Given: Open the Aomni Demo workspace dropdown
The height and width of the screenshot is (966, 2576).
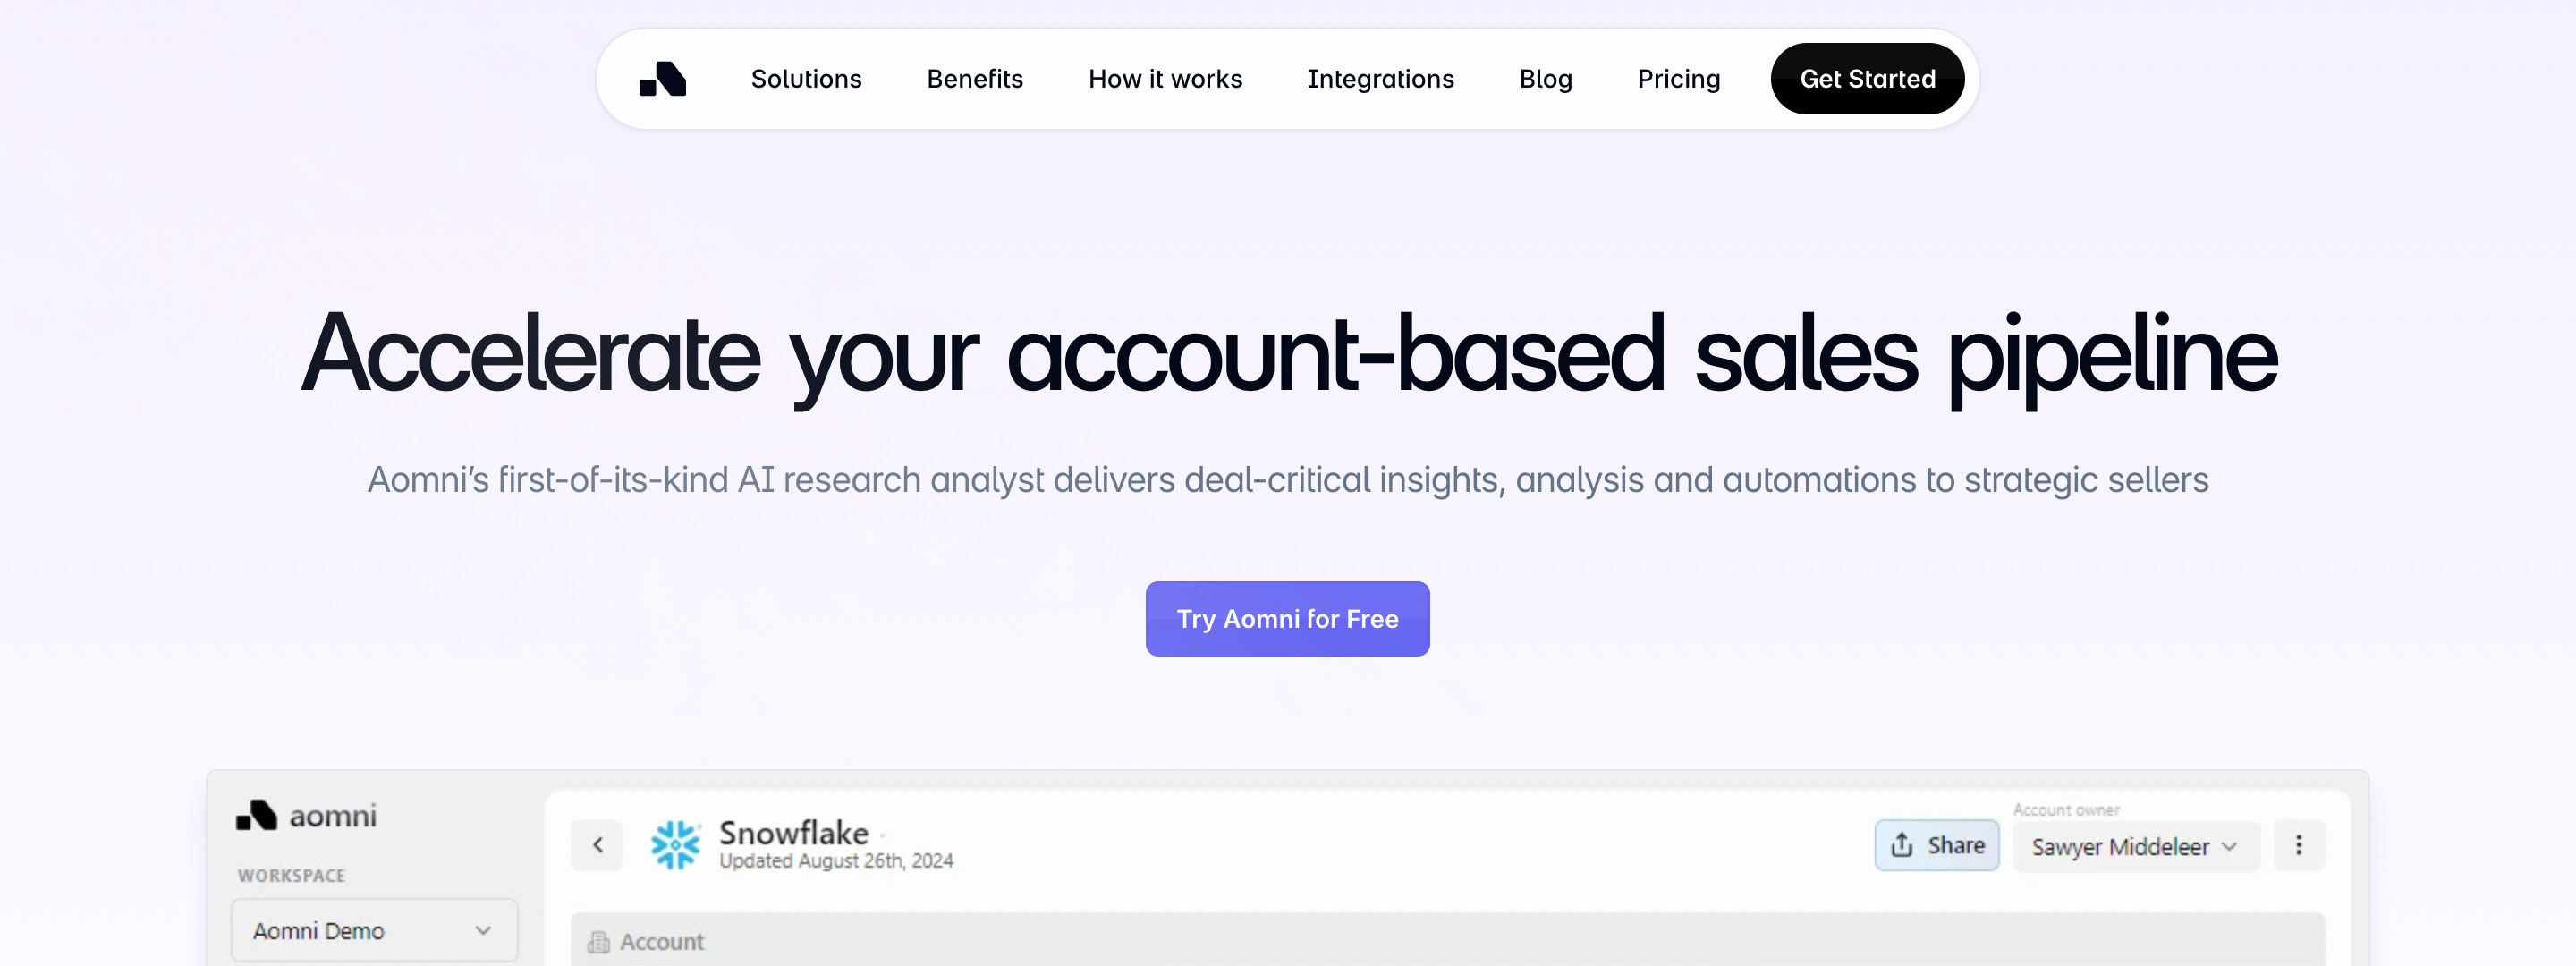Looking at the screenshot, I should pyautogui.click(x=373, y=931).
